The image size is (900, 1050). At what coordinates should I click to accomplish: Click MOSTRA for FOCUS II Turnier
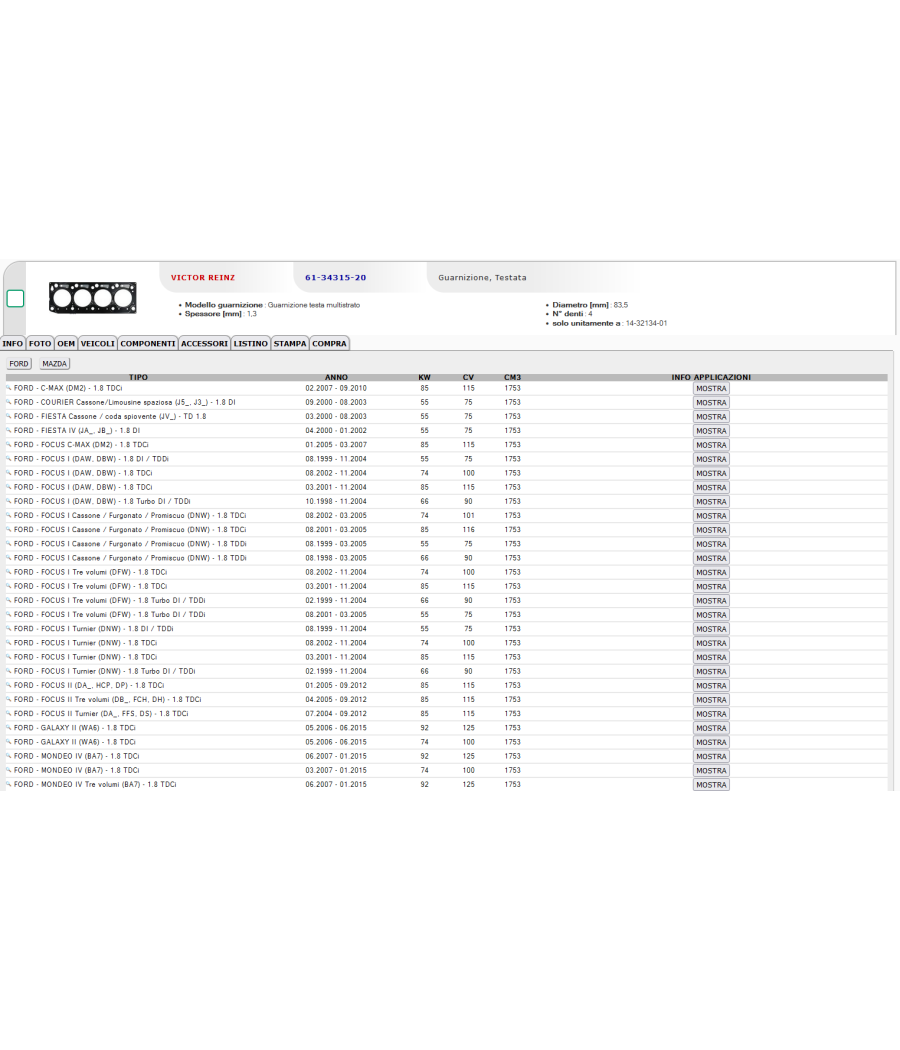[711, 714]
